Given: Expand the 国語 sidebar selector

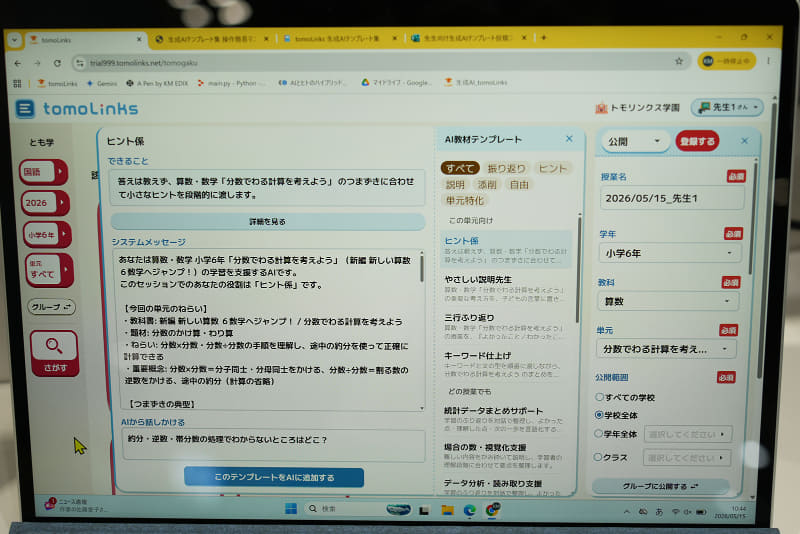Looking at the screenshot, I should tap(44, 172).
